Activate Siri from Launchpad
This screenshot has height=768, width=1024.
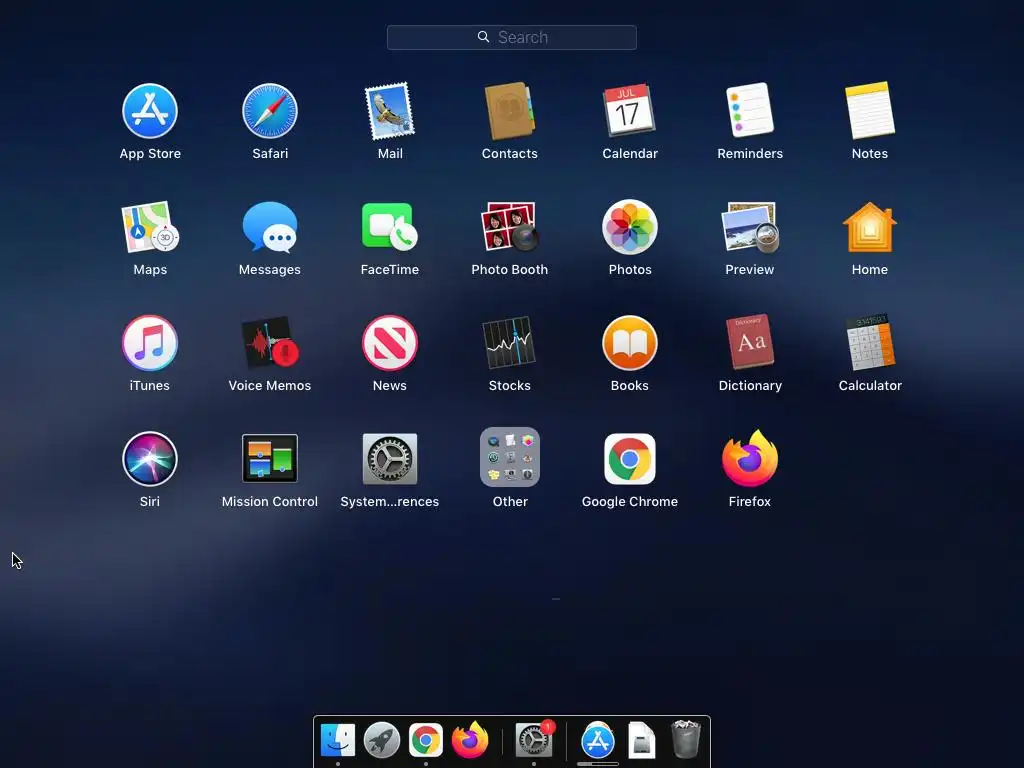[x=150, y=459]
